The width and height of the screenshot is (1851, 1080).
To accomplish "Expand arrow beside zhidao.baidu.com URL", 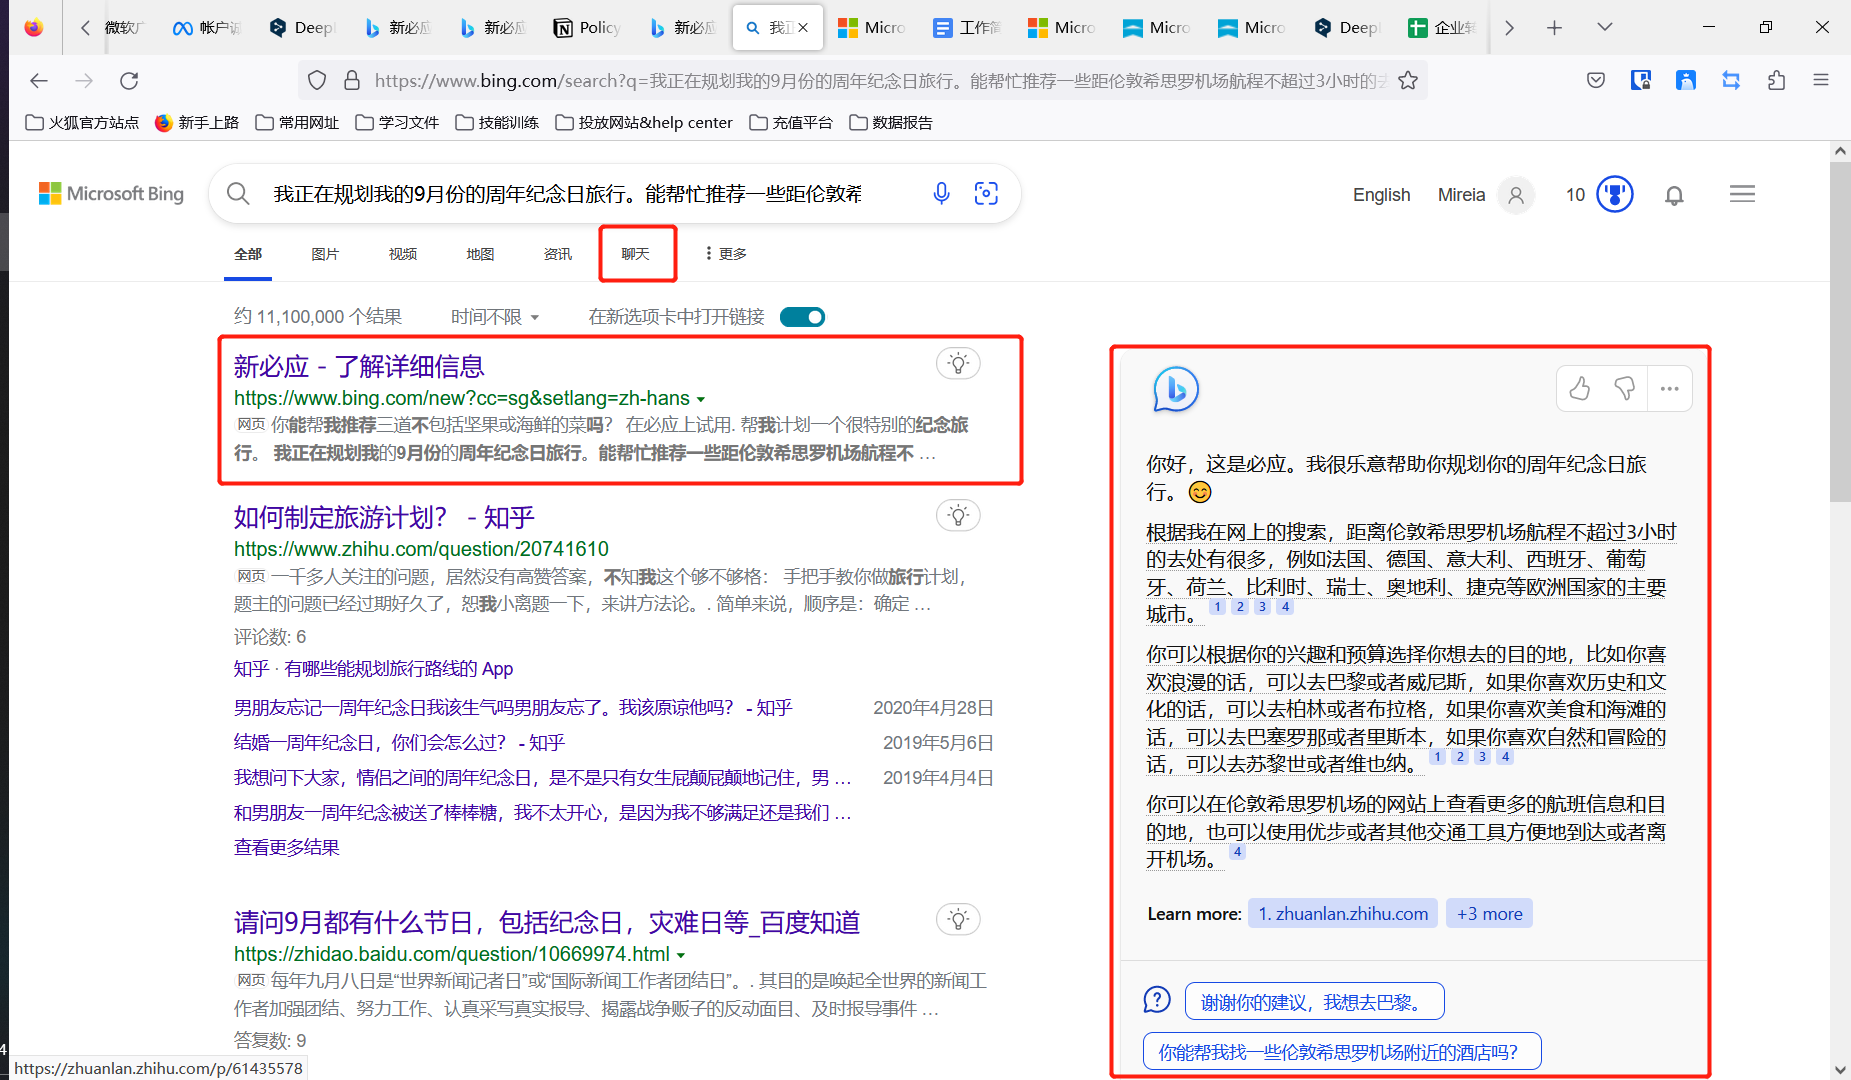I will pyautogui.click(x=681, y=955).
